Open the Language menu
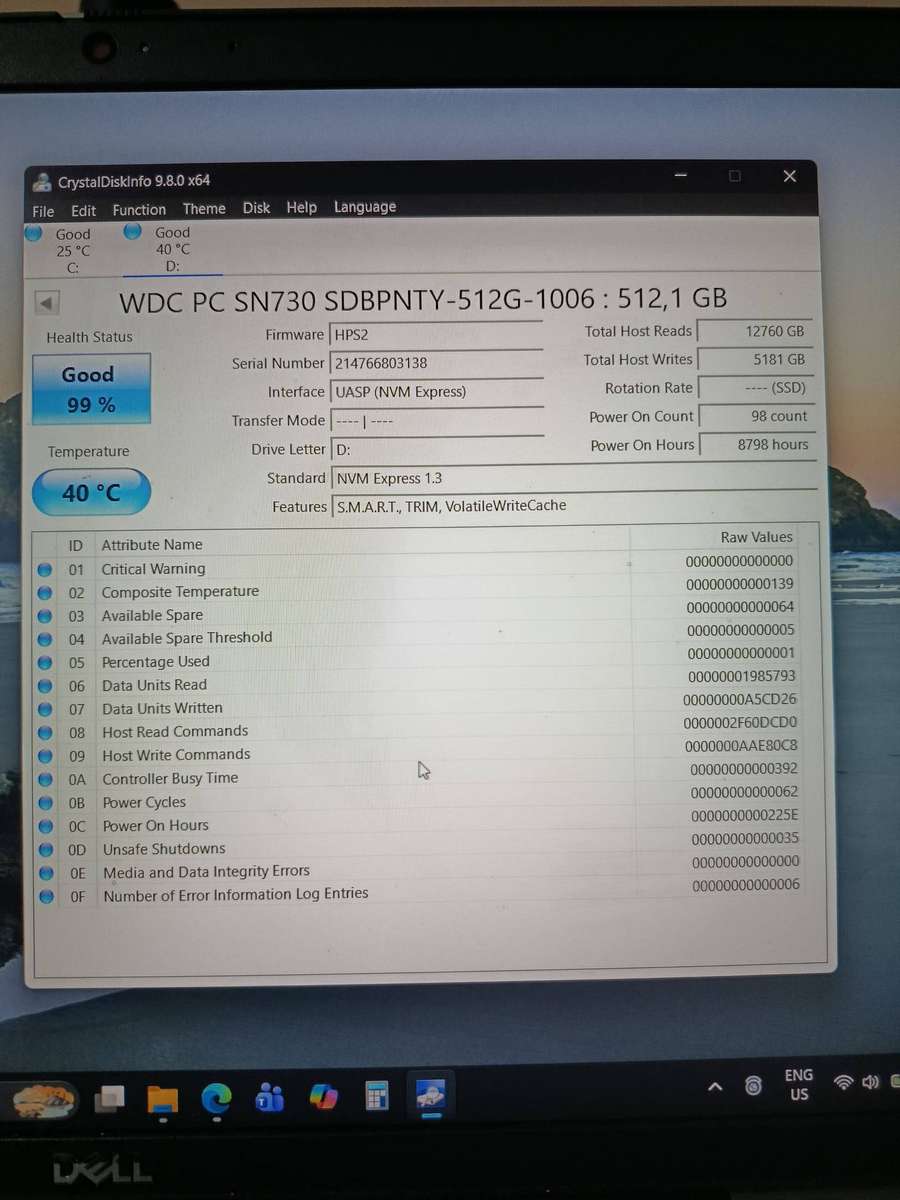 (x=365, y=206)
